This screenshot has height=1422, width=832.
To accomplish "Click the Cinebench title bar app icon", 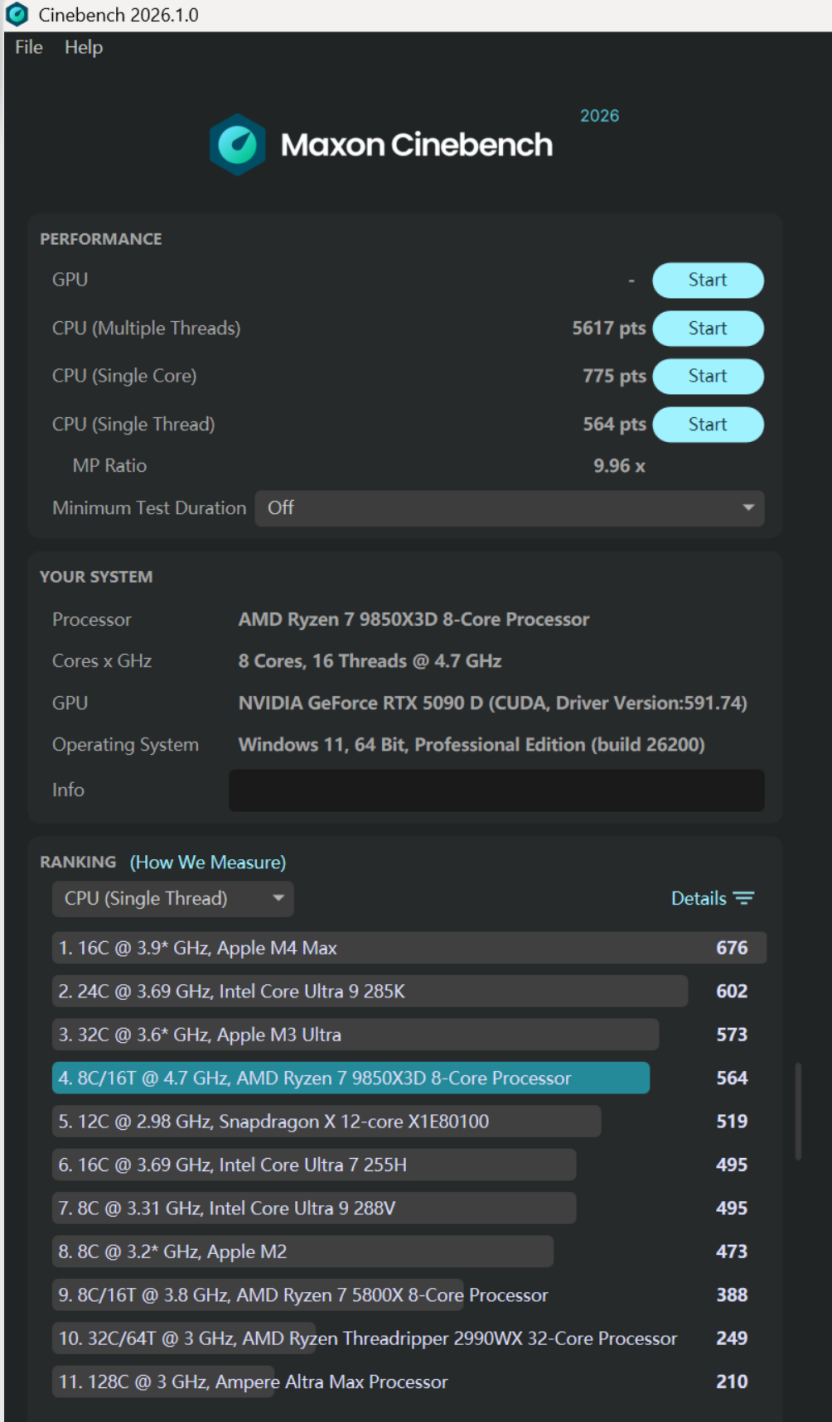I will (17, 15).
